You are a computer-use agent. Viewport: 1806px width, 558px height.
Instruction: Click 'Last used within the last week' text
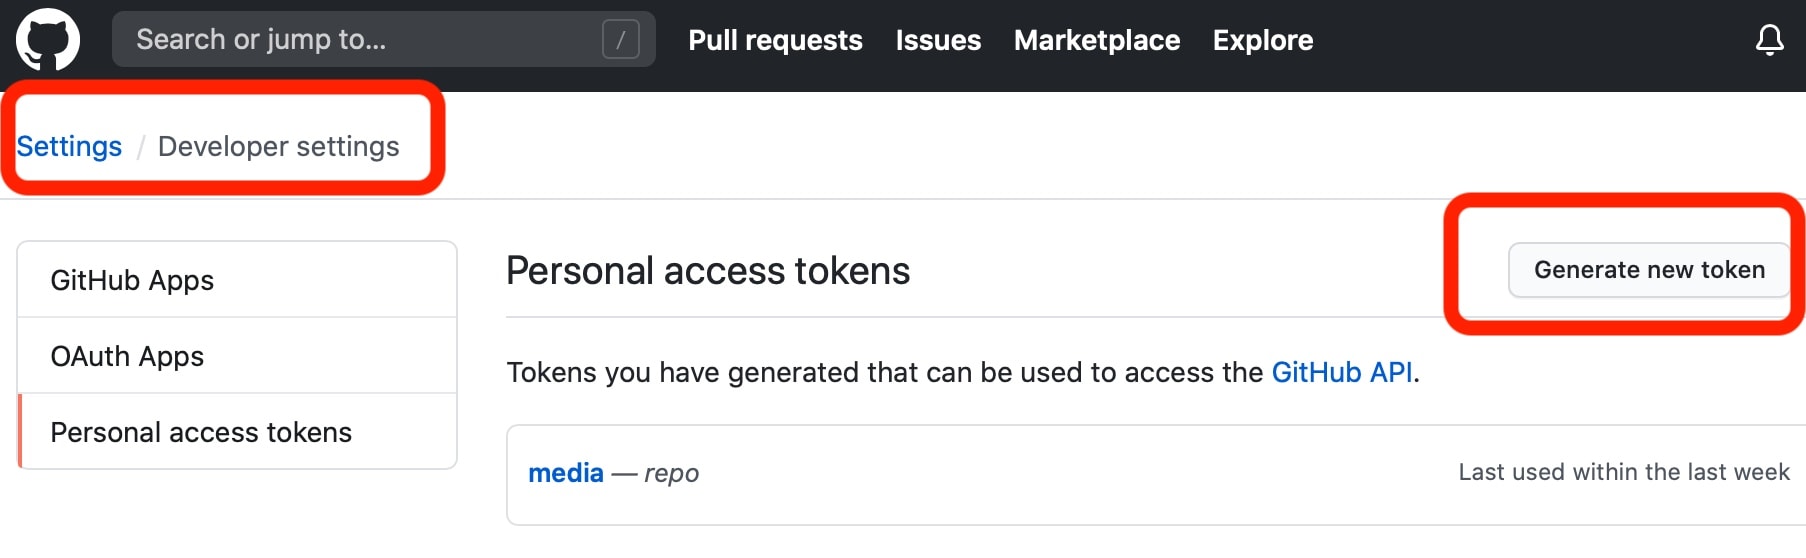(1624, 472)
